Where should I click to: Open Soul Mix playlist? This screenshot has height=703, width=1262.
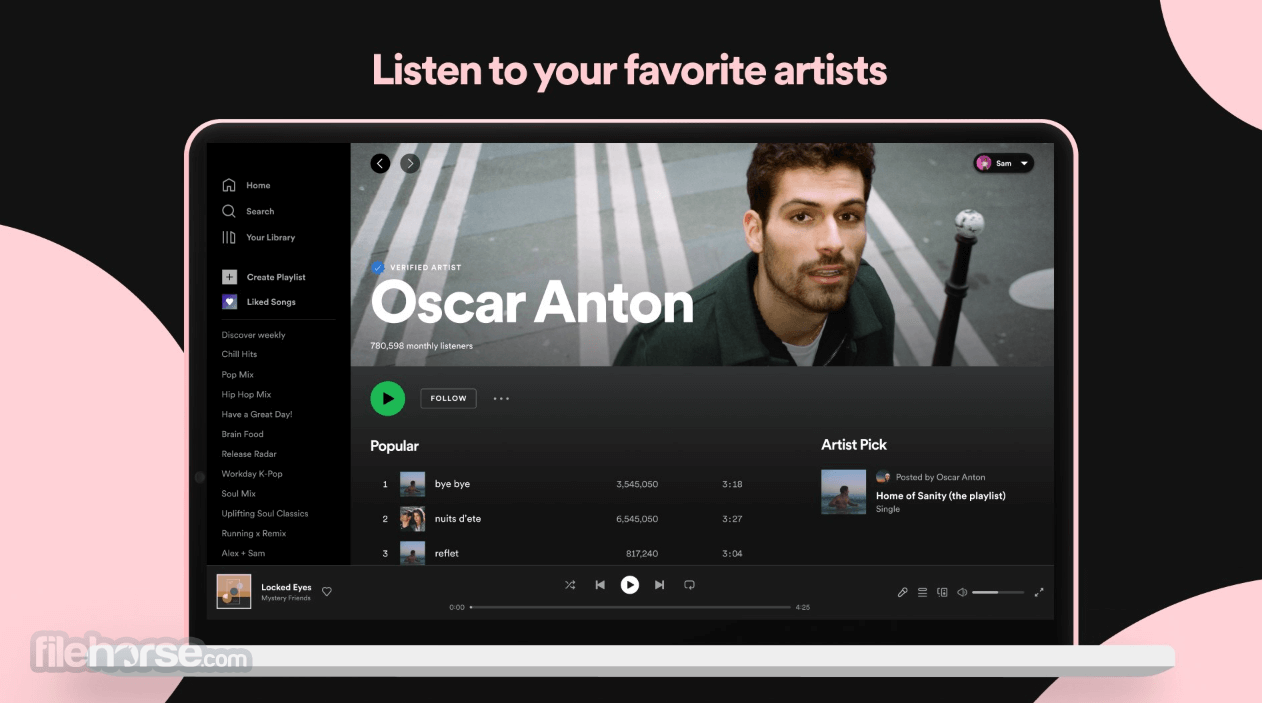tap(238, 494)
